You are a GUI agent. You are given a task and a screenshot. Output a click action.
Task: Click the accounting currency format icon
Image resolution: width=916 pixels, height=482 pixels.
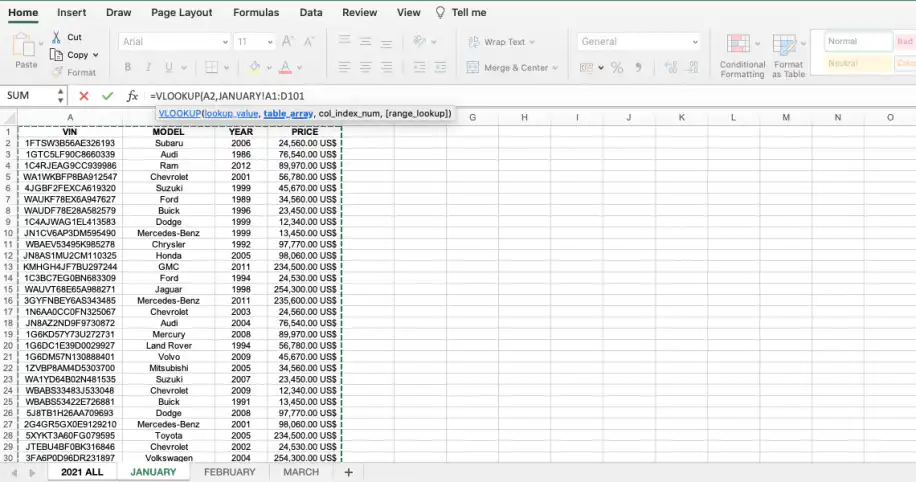(586, 68)
